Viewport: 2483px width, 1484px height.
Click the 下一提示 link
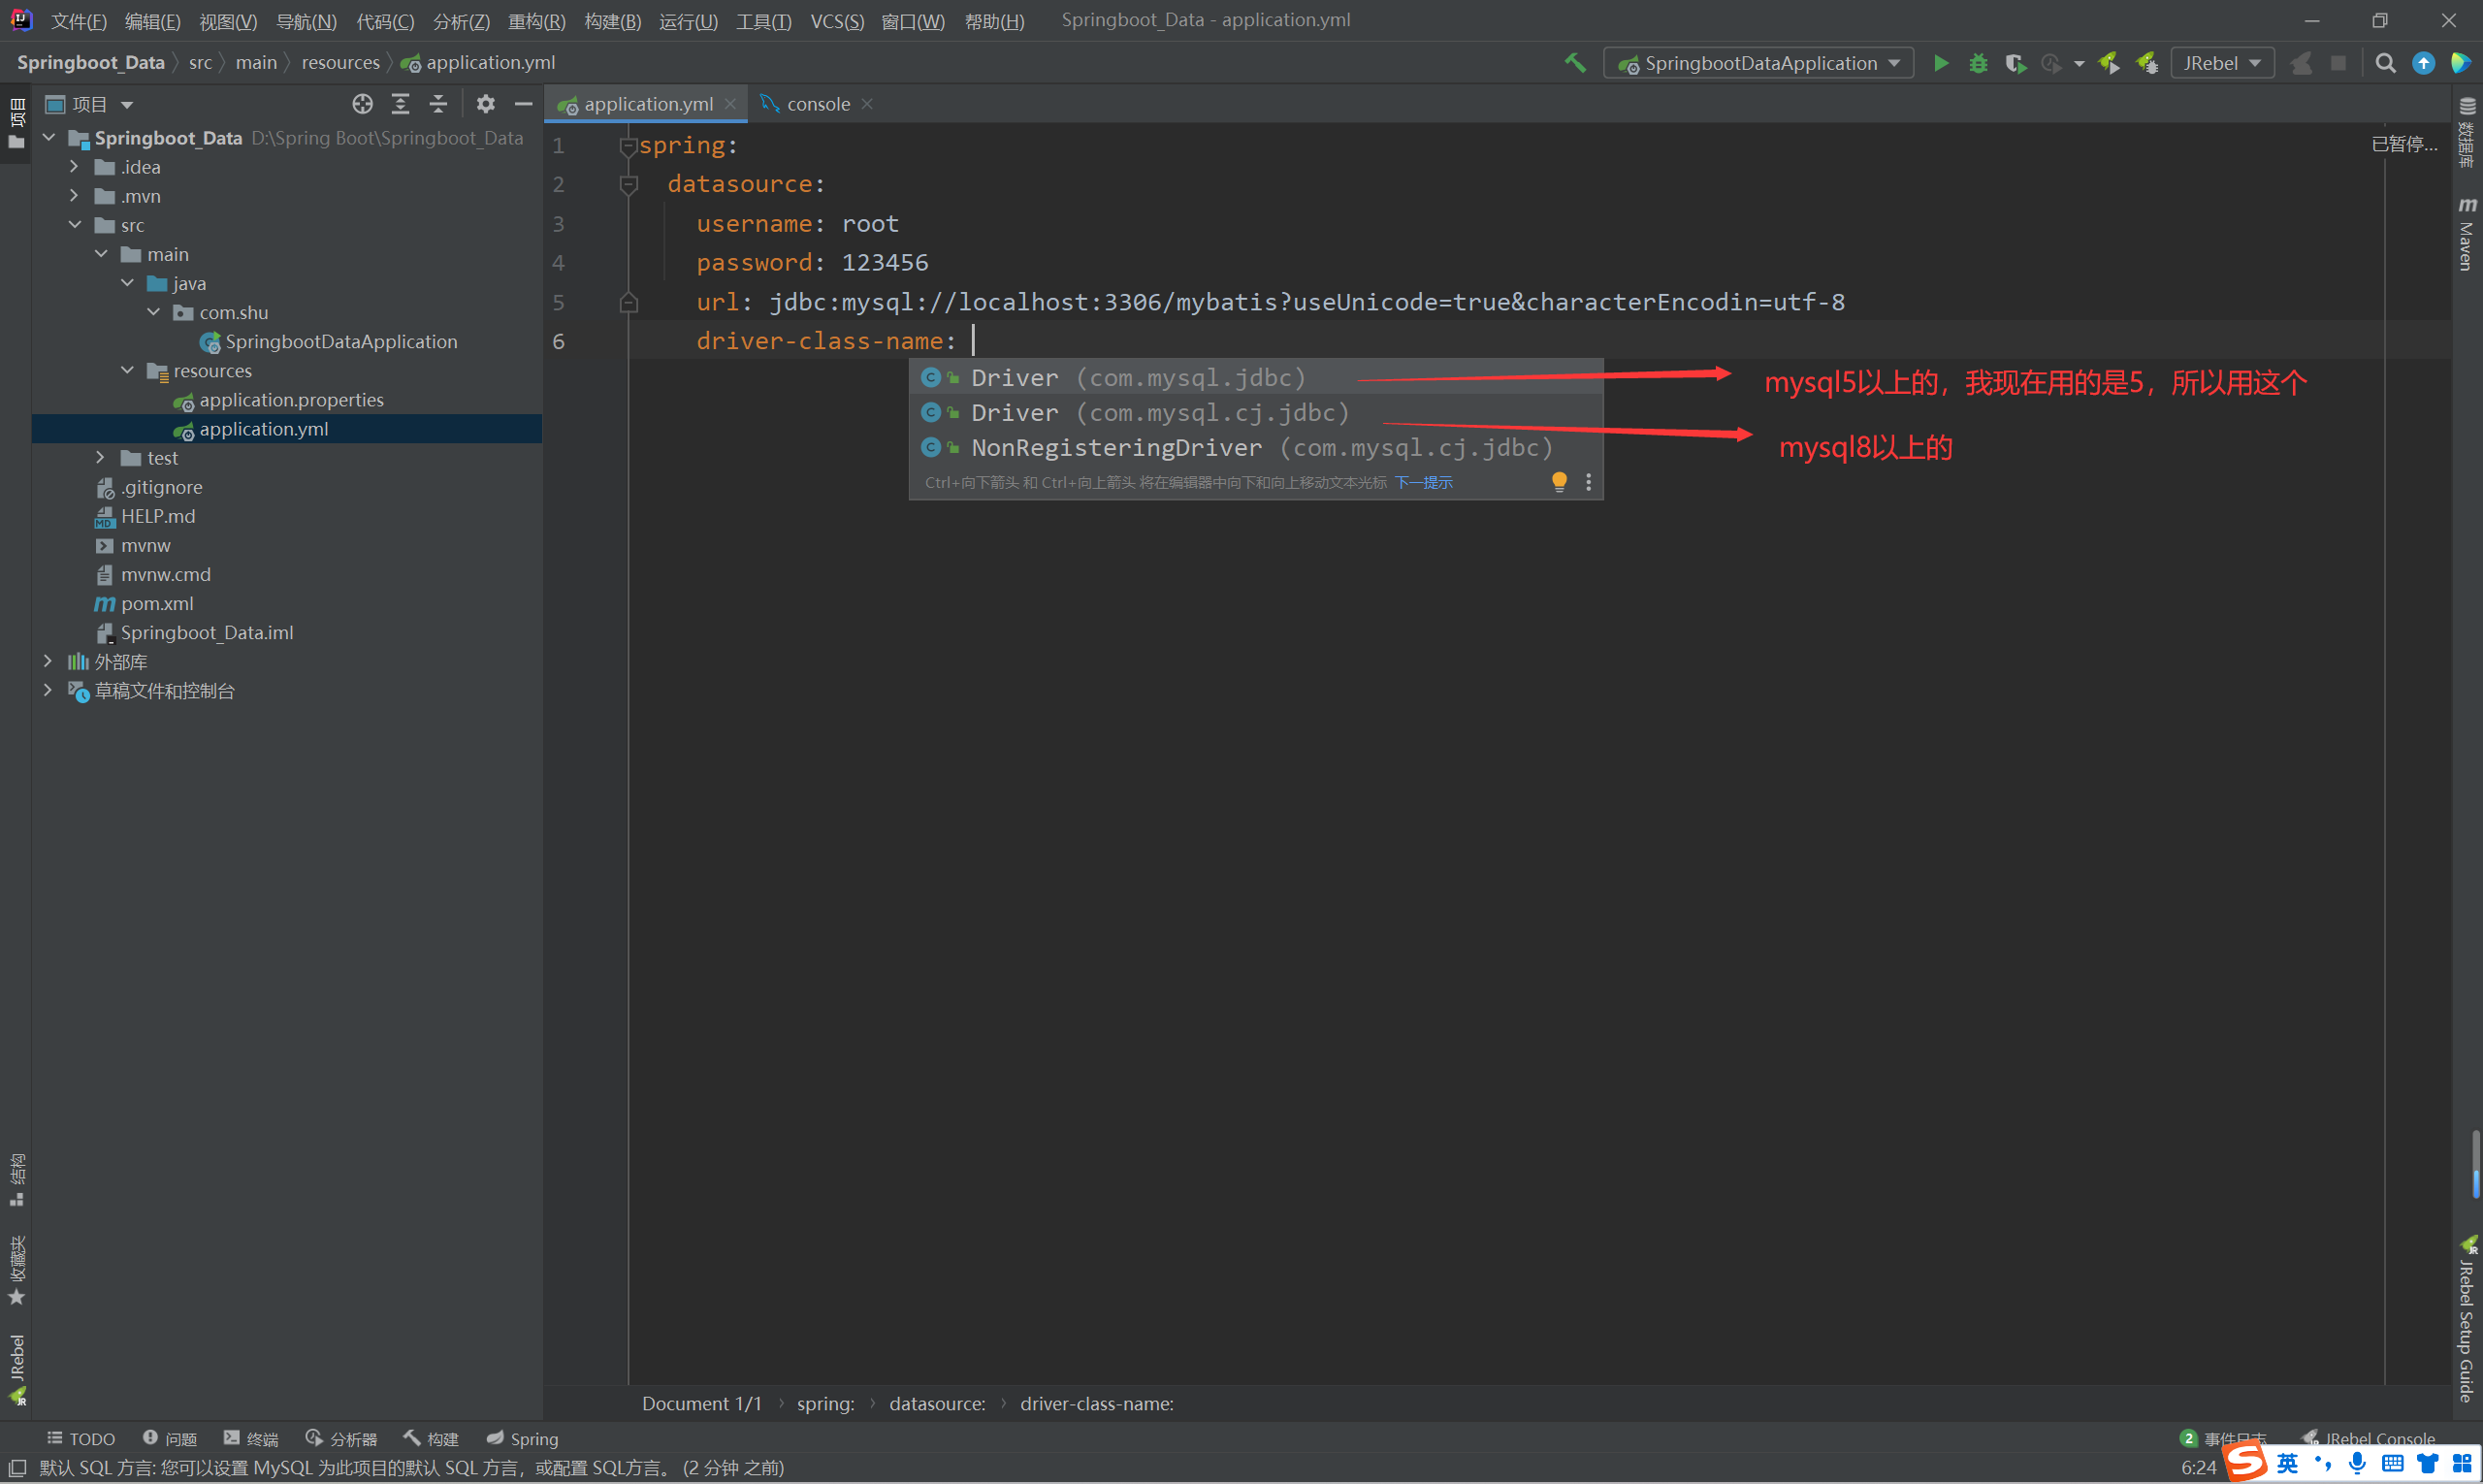(1423, 483)
